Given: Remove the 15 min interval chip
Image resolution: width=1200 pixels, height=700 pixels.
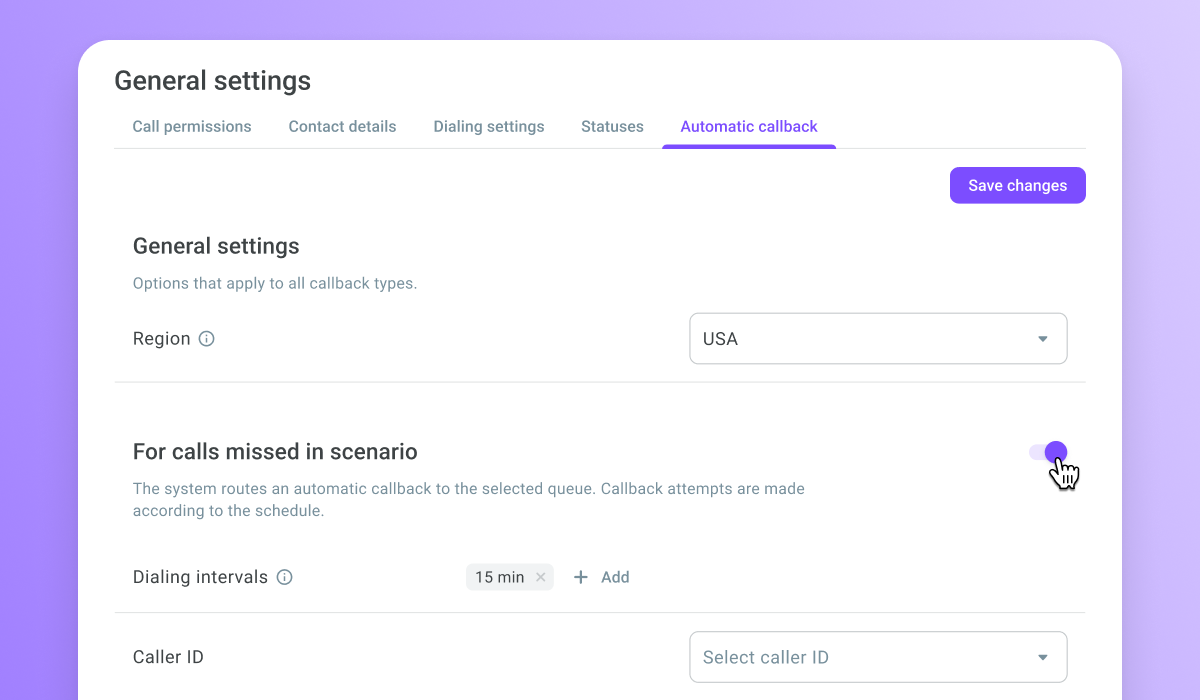Looking at the screenshot, I should tap(541, 577).
